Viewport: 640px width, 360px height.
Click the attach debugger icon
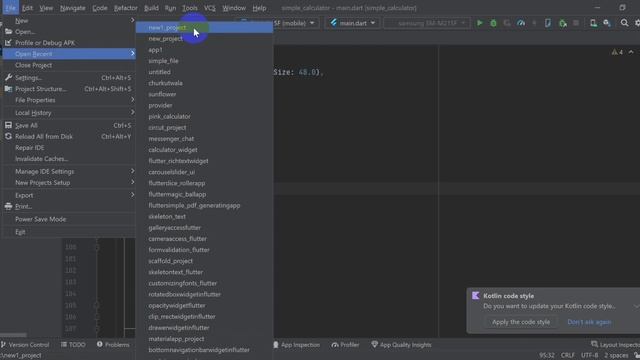point(563,23)
